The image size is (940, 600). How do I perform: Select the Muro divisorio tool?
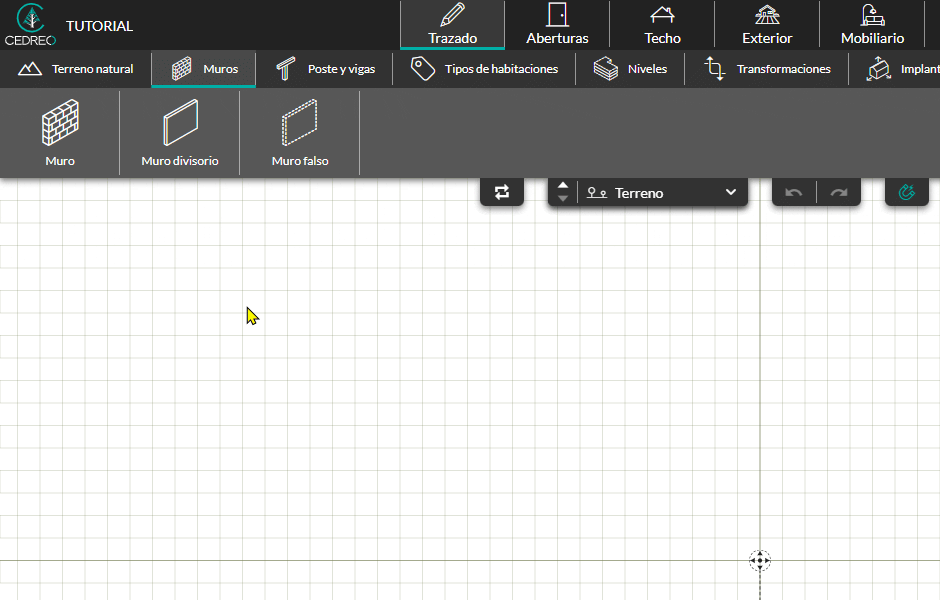click(180, 133)
